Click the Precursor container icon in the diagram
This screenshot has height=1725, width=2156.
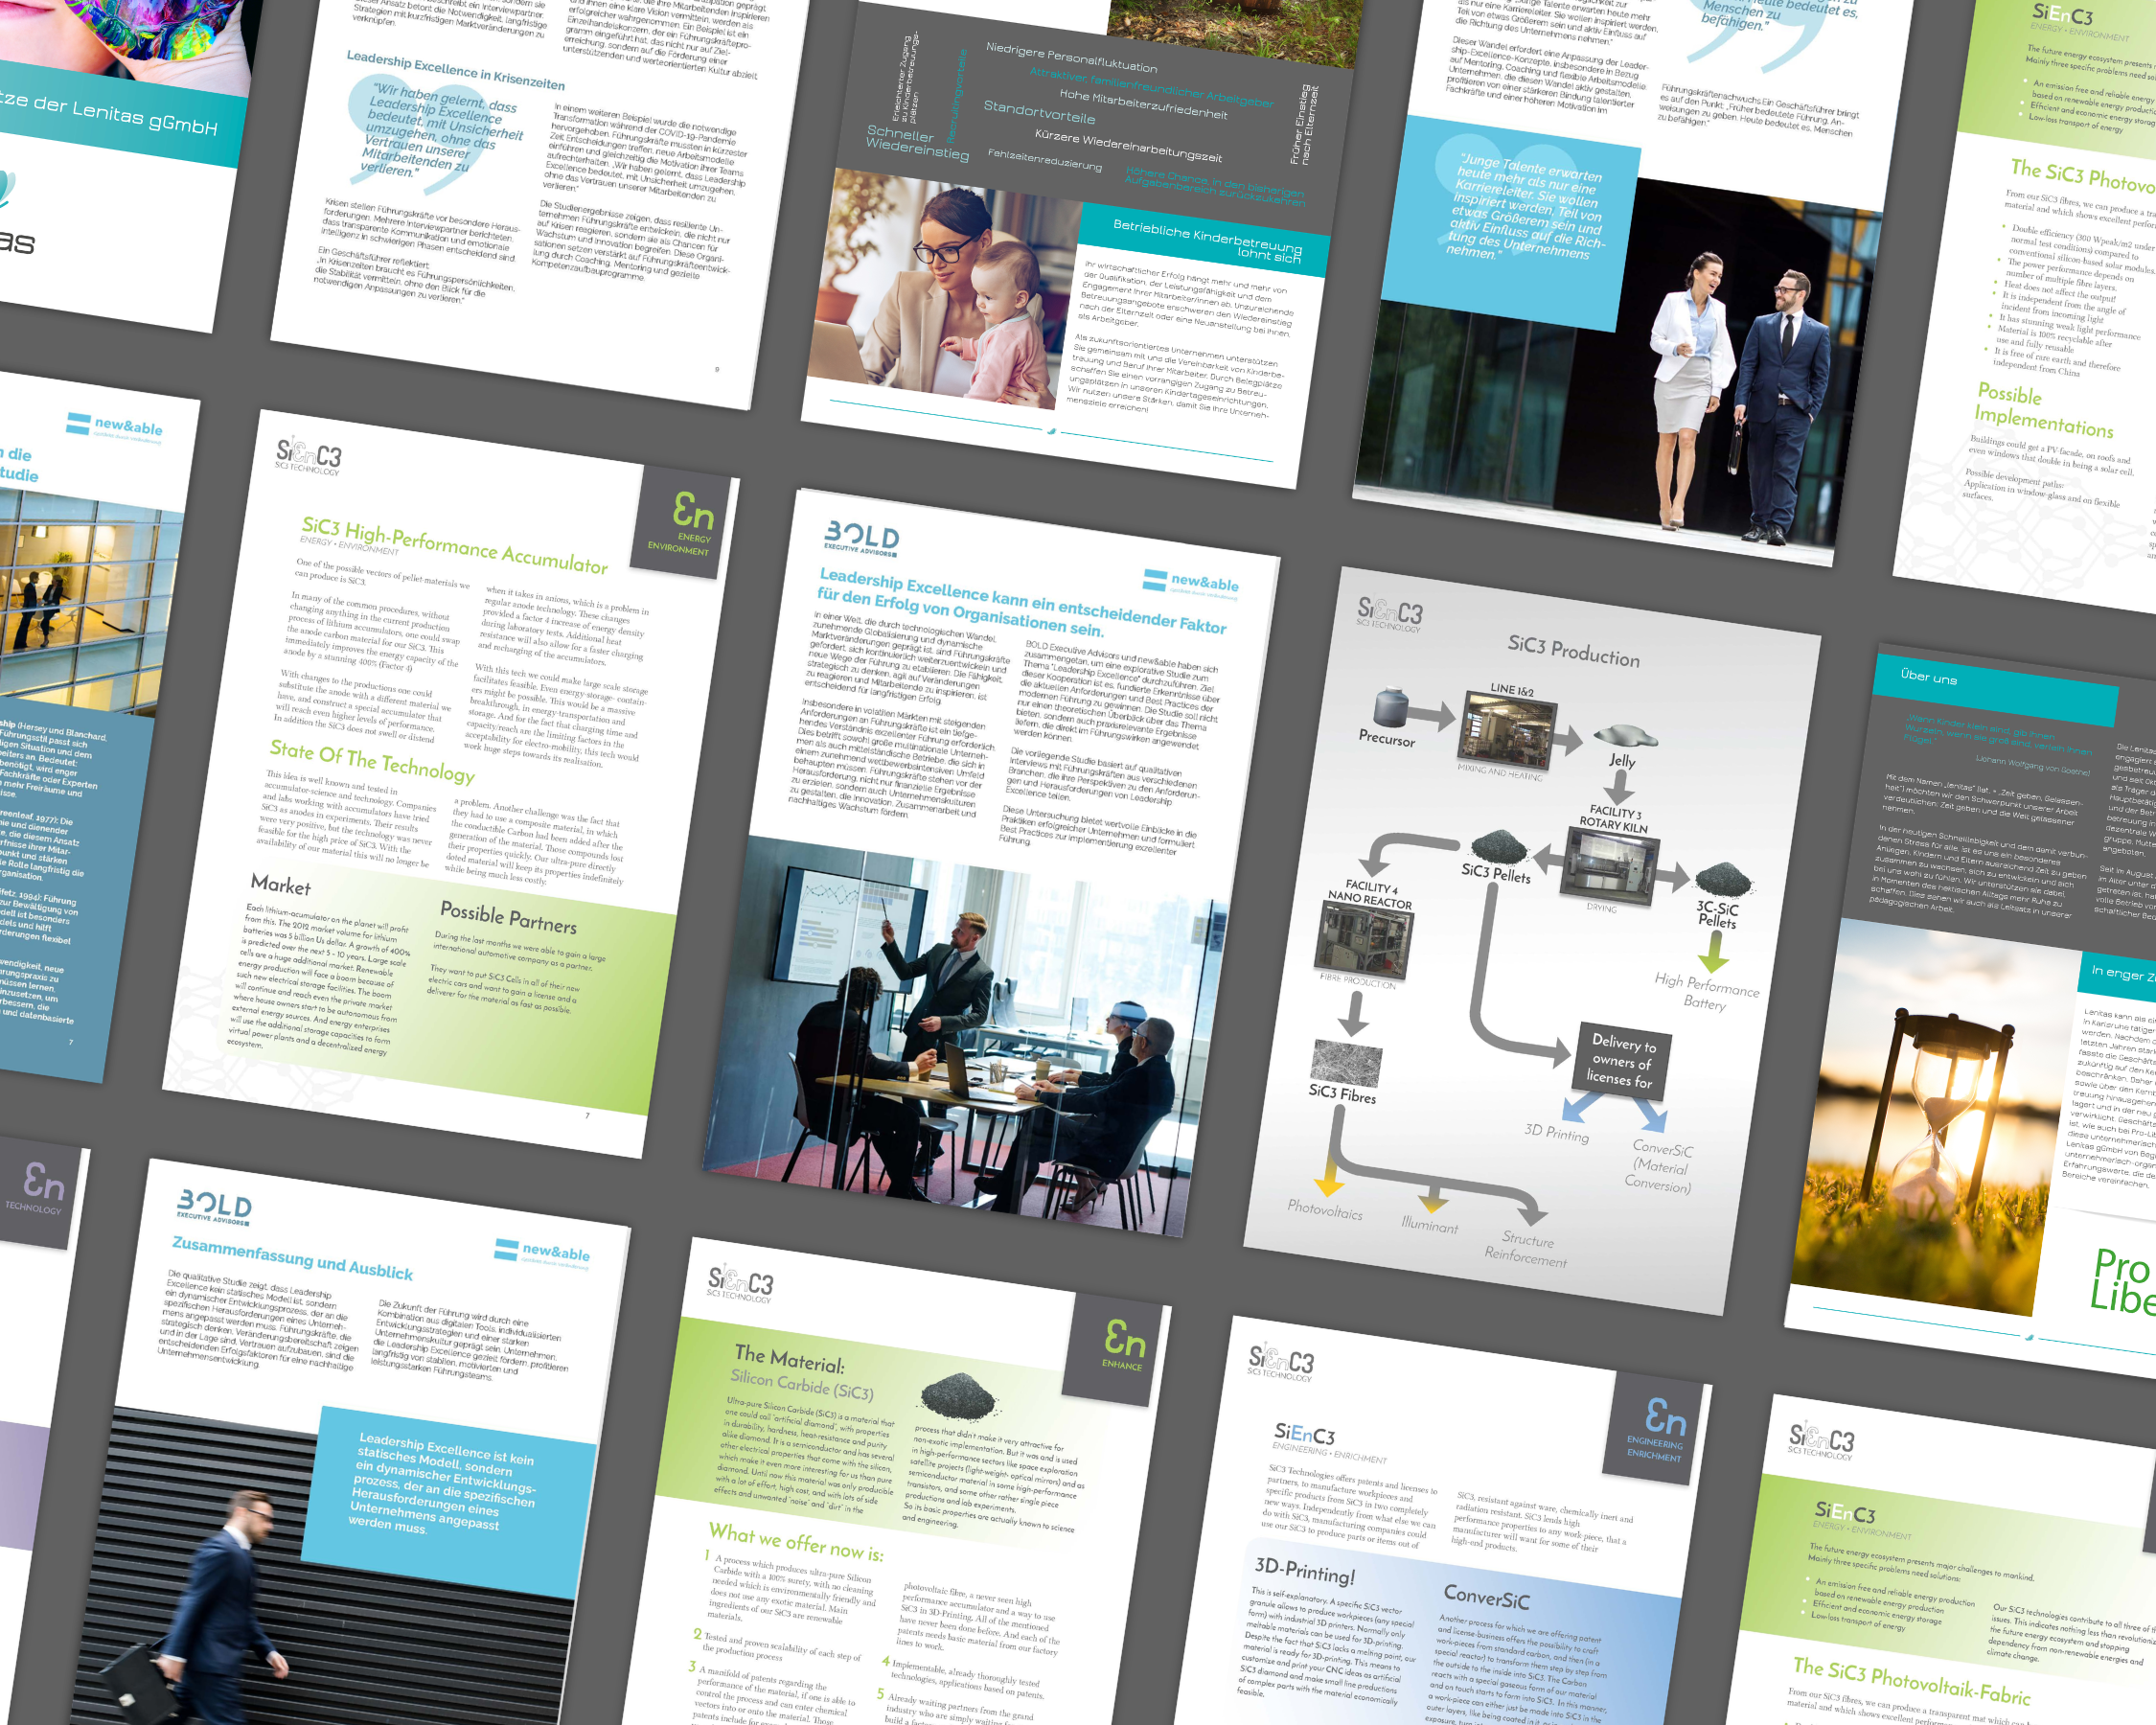(1391, 707)
